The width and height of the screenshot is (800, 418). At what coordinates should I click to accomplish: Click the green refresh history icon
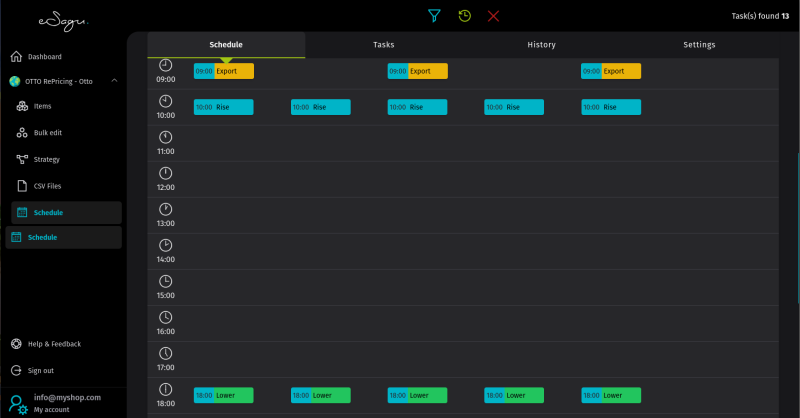click(464, 16)
